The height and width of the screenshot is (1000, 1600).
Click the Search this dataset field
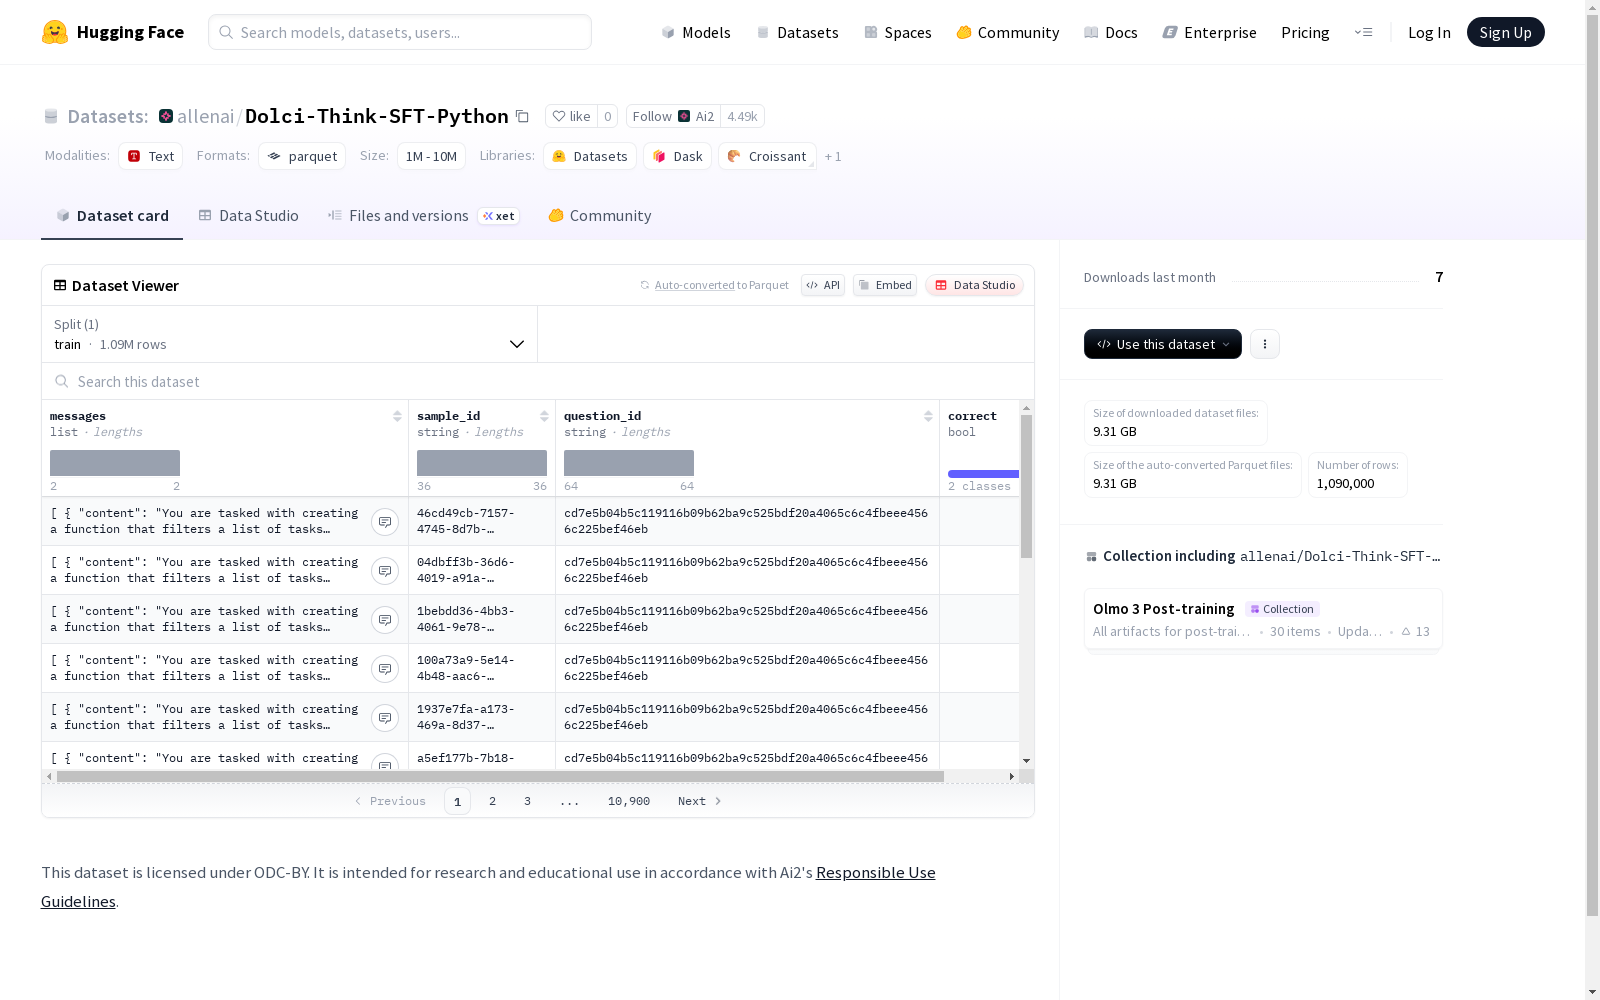click(x=538, y=381)
